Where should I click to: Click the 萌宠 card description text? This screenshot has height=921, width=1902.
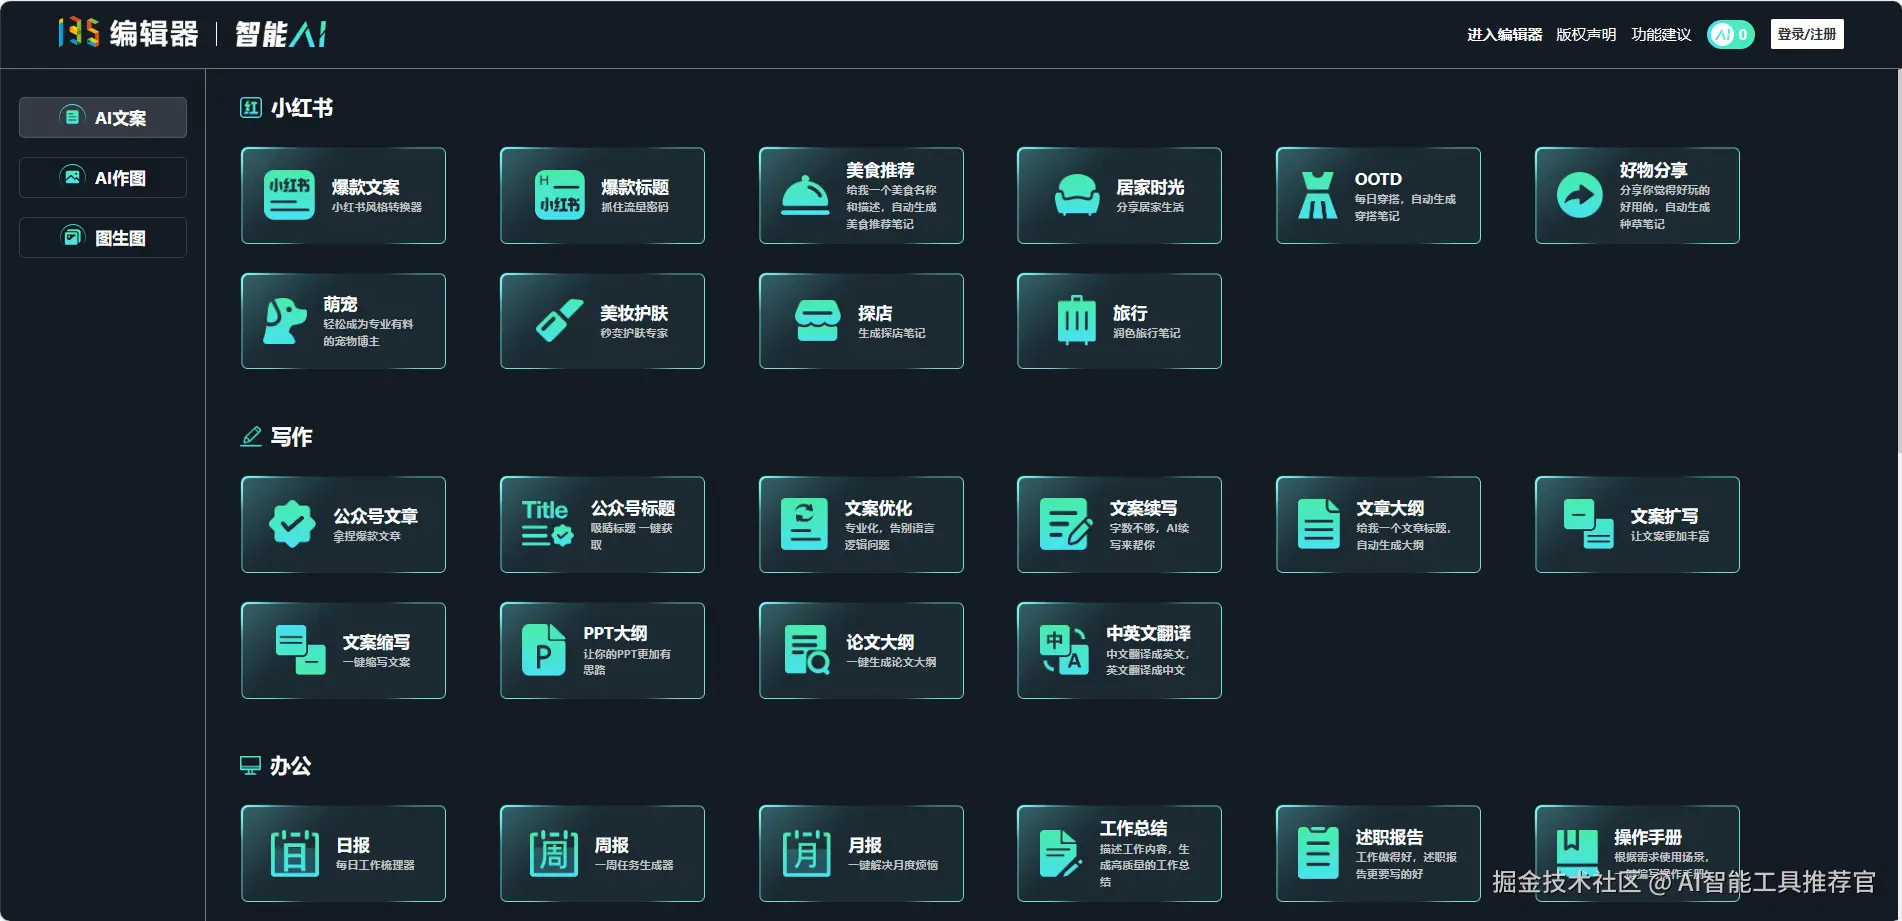click(x=368, y=333)
